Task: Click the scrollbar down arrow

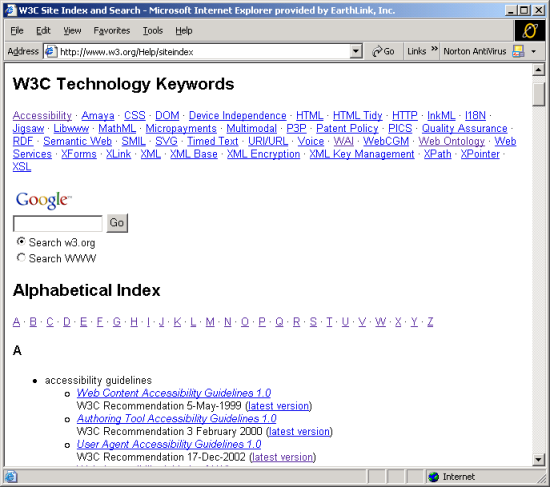Action: 538,459
